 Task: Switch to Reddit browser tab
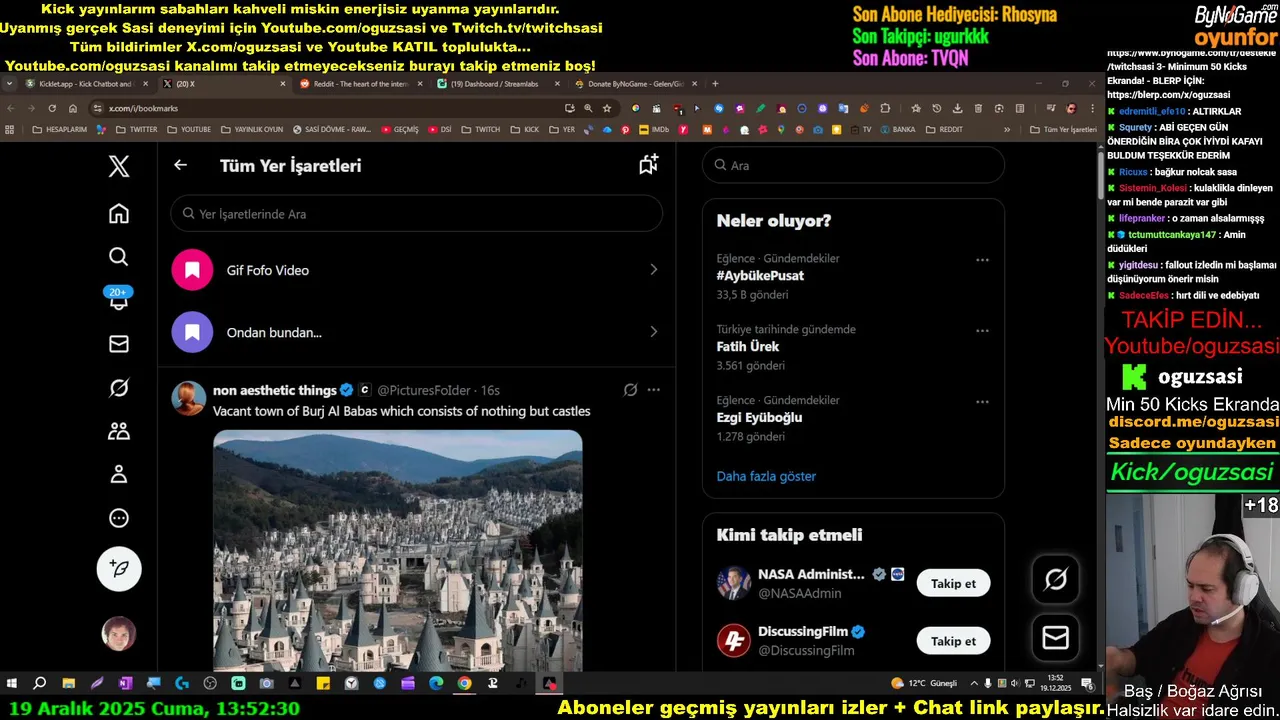(x=360, y=84)
